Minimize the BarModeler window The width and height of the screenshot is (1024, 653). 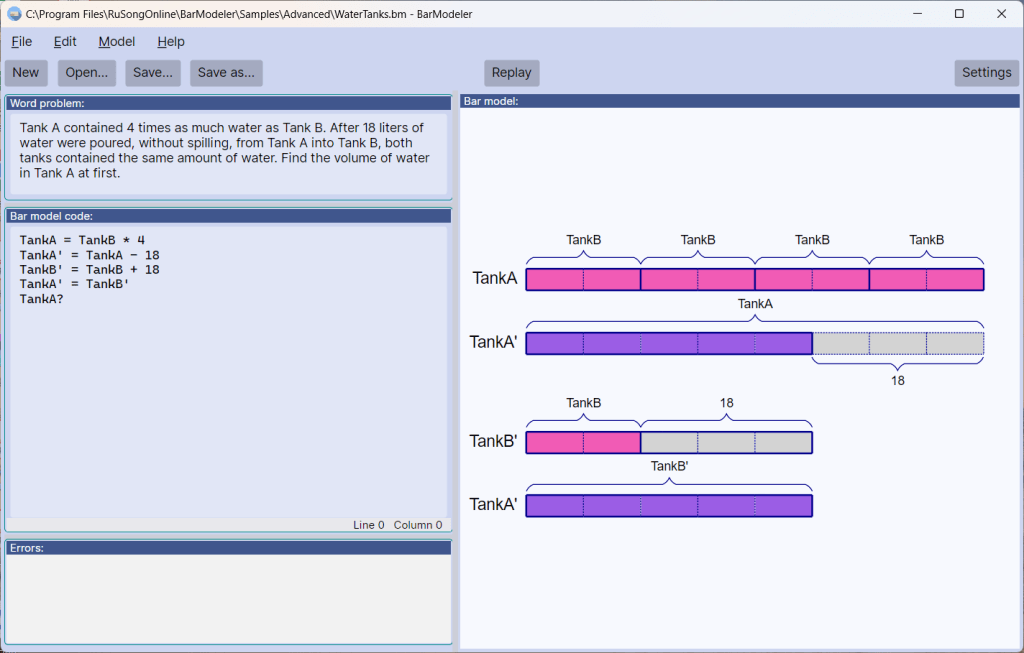coord(914,14)
